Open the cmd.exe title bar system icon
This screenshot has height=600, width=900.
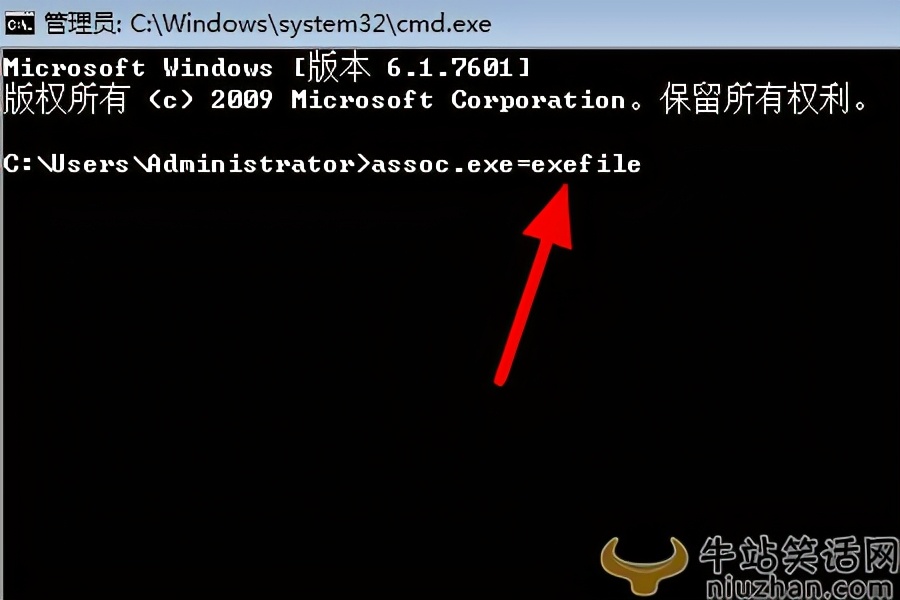pyautogui.click(x=20, y=24)
